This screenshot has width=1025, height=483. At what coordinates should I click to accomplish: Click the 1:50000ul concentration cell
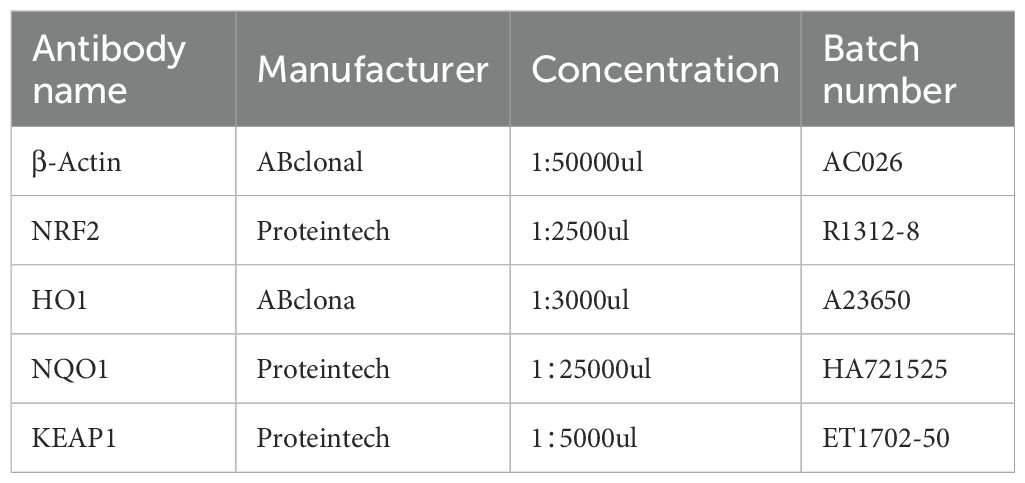587,162
